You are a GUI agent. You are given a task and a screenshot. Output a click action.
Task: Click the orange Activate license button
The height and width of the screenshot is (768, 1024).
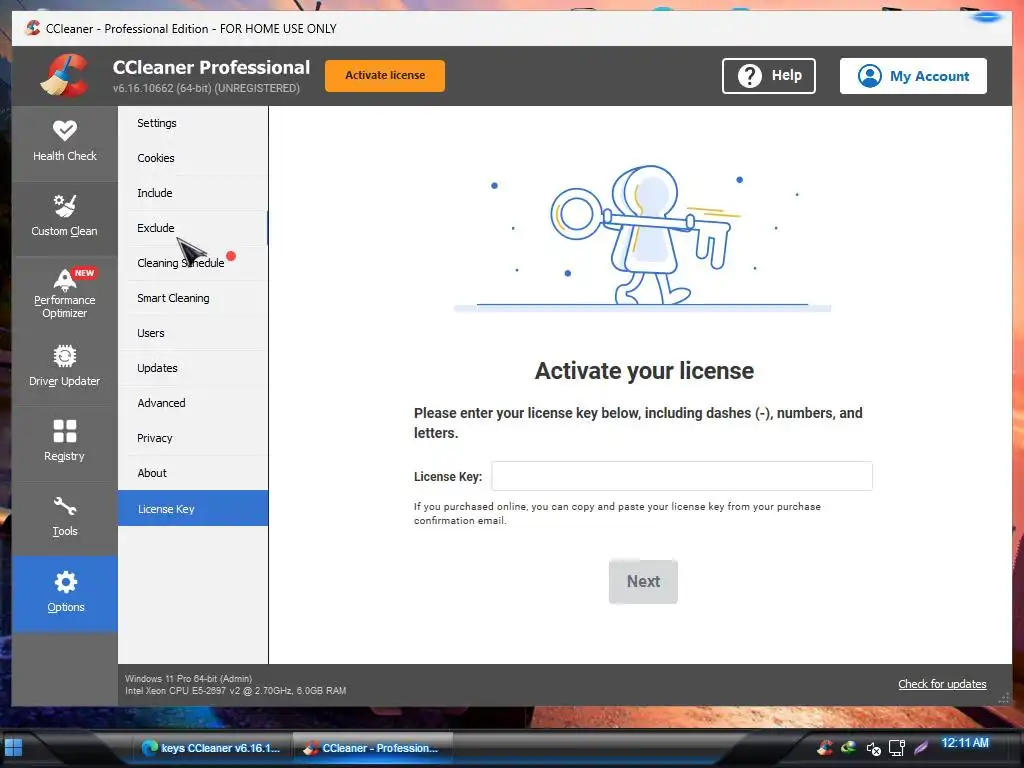point(385,76)
